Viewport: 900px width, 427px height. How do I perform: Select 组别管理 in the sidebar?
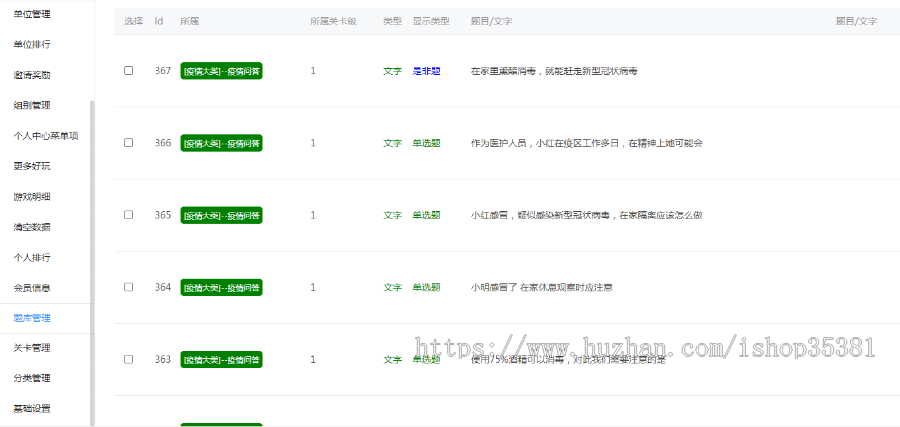tap(32, 106)
